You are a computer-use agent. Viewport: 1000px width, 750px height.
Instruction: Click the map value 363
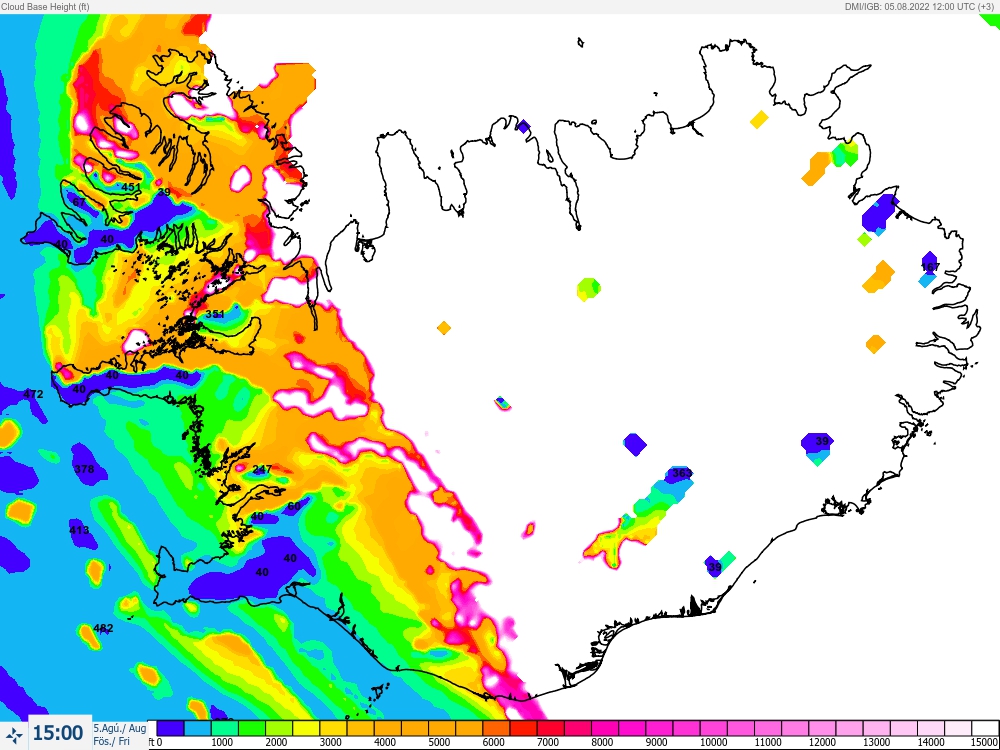(682, 473)
